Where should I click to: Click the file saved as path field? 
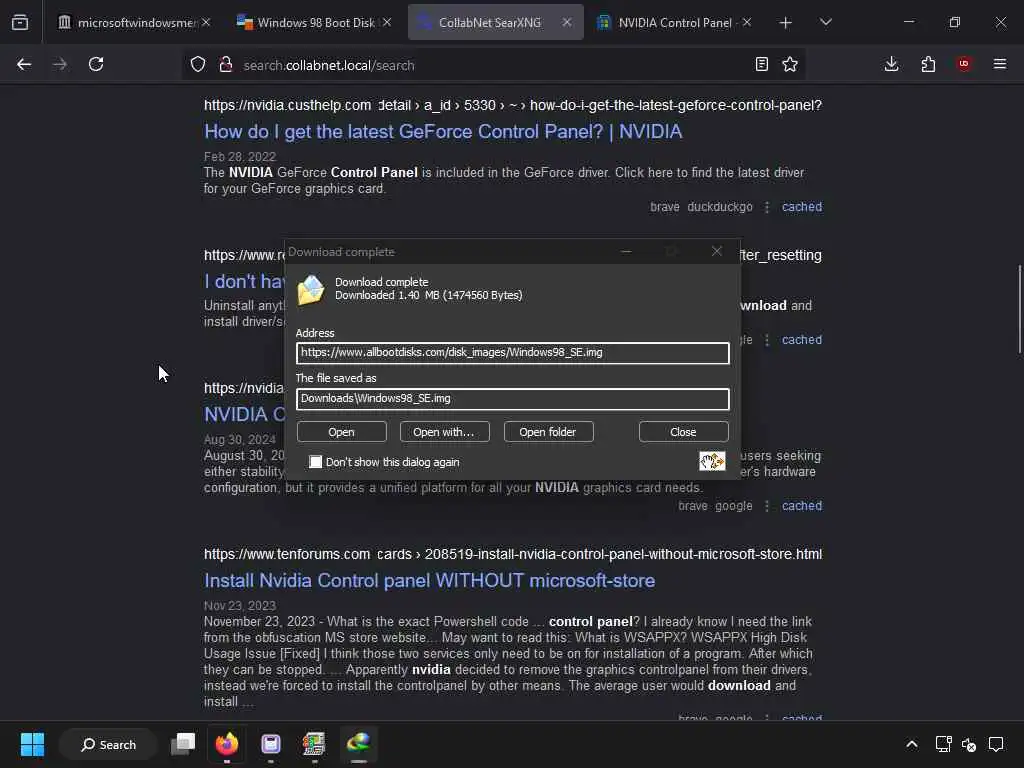tap(512, 398)
